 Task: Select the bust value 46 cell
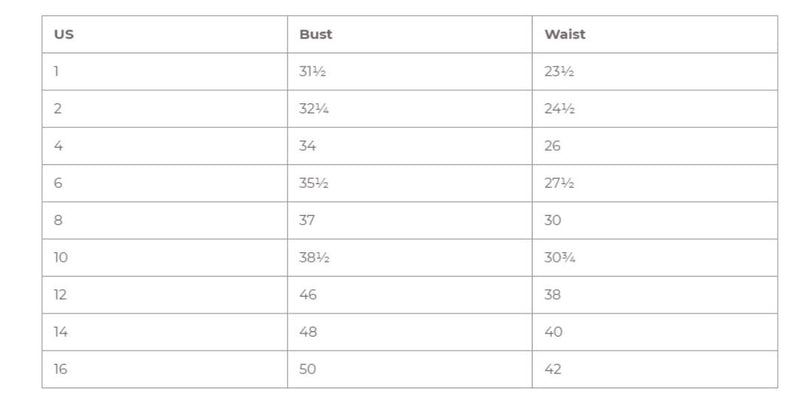click(x=410, y=295)
